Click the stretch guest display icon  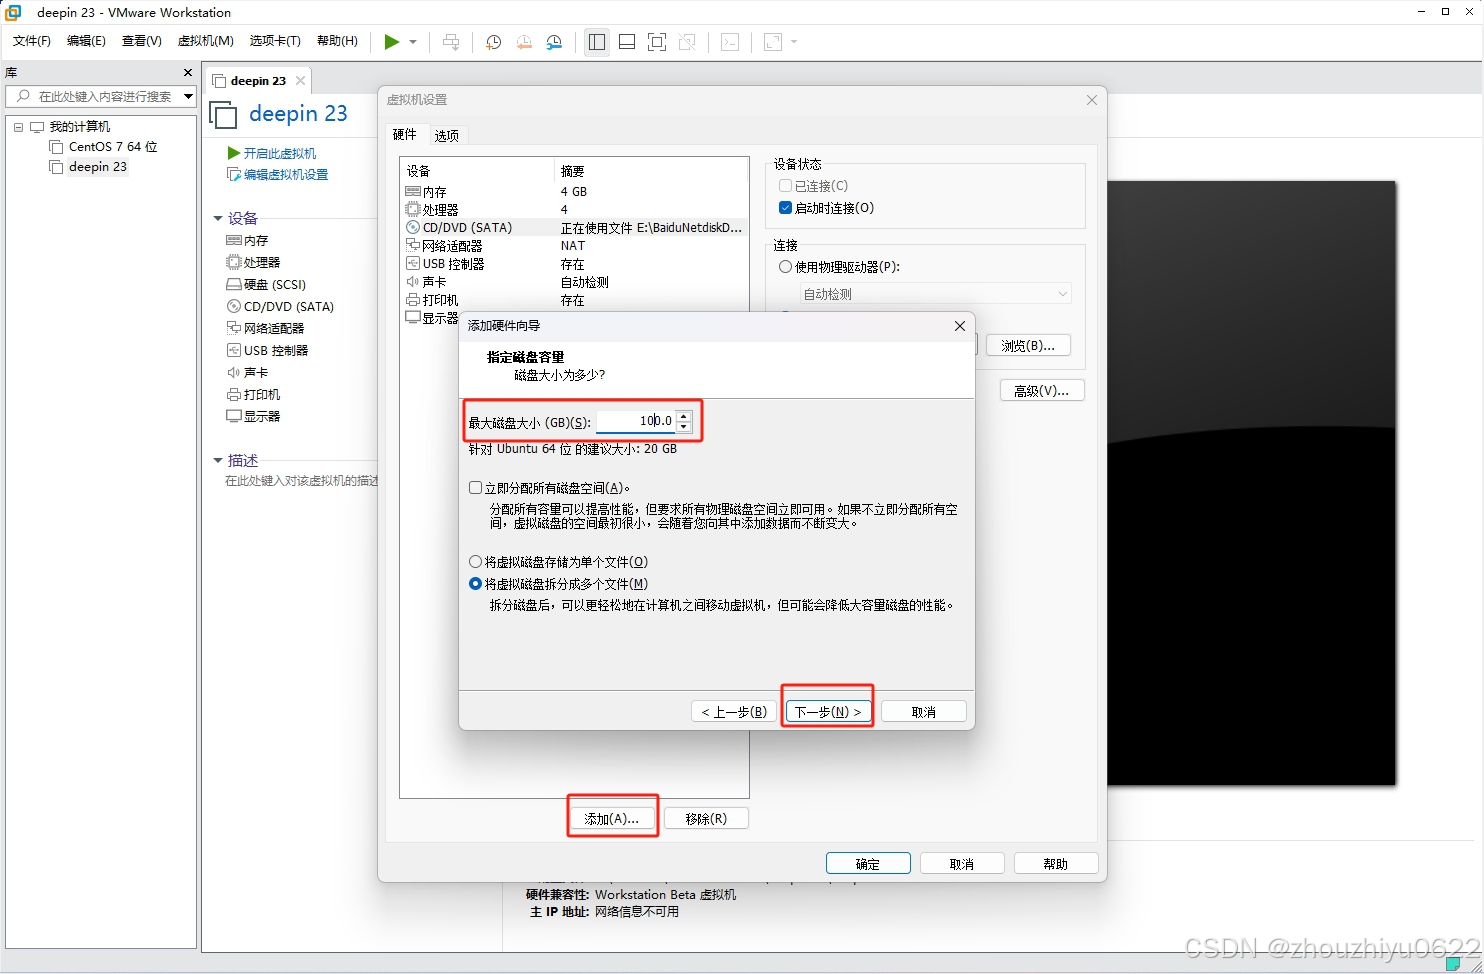point(773,42)
